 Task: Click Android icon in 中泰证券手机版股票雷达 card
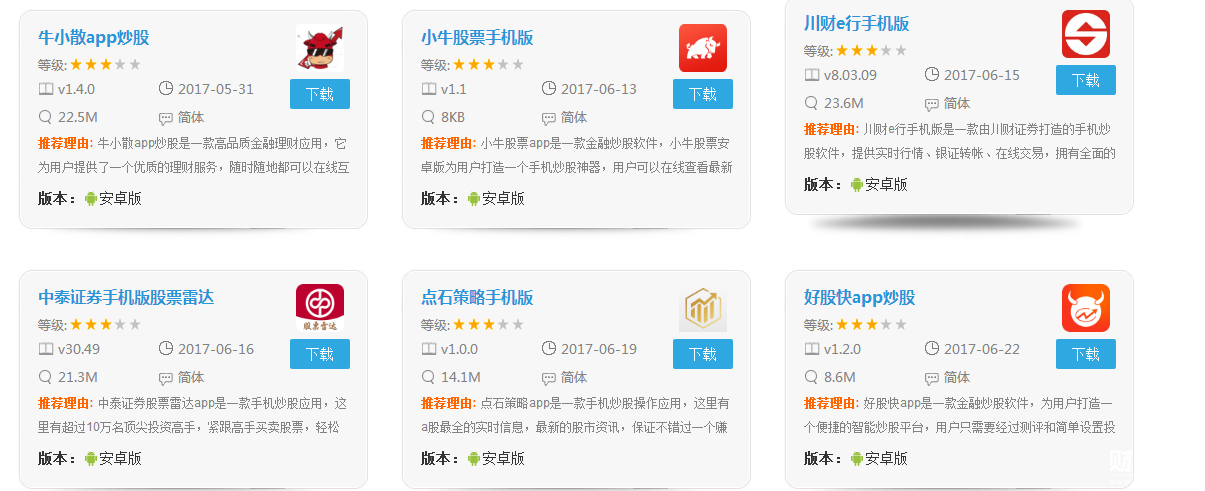tap(91, 458)
